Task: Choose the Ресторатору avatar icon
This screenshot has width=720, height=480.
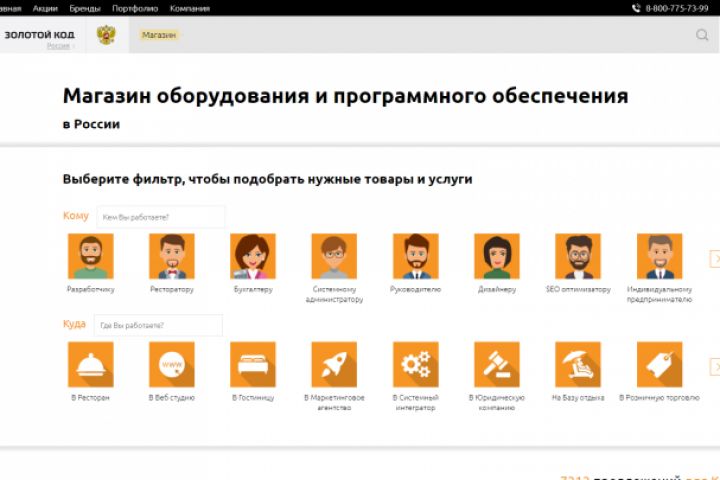Action: tap(172, 256)
